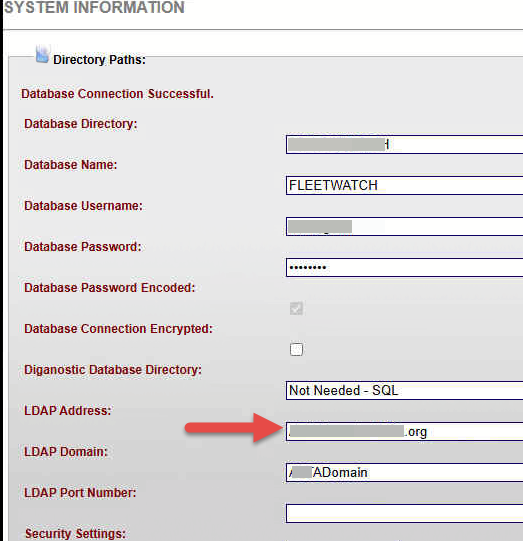Focus the LDAP Address field ending in .org
This screenshot has height=541, width=523.
[404, 432]
